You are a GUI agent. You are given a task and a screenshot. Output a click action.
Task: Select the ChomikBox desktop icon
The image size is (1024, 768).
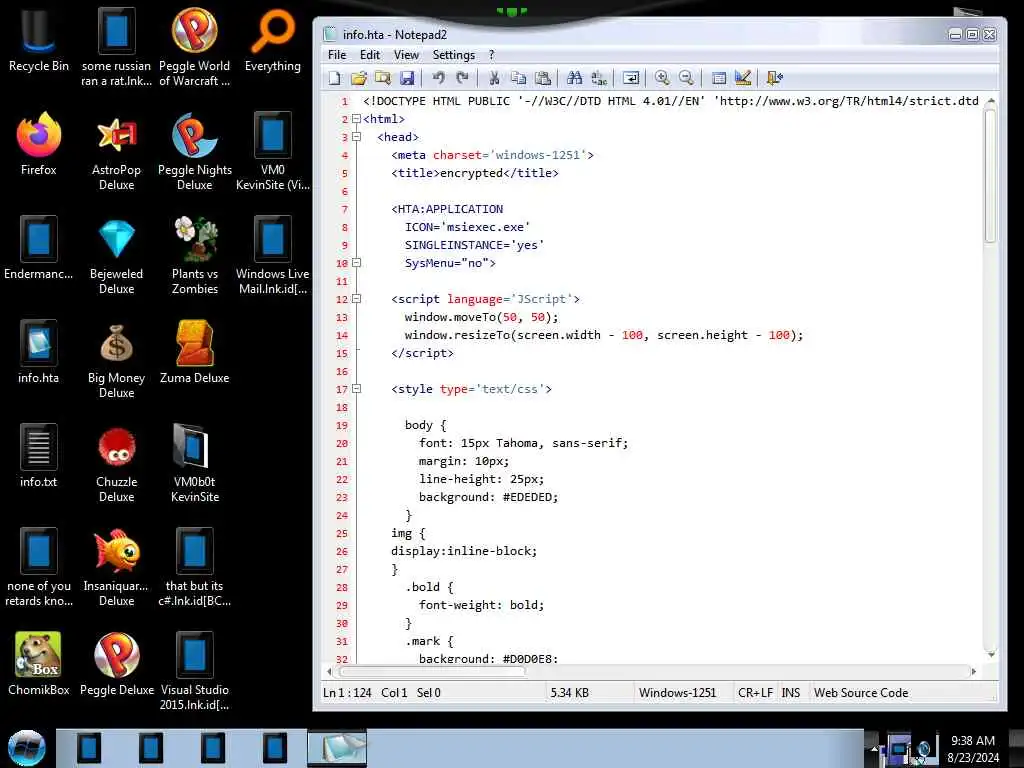39,664
